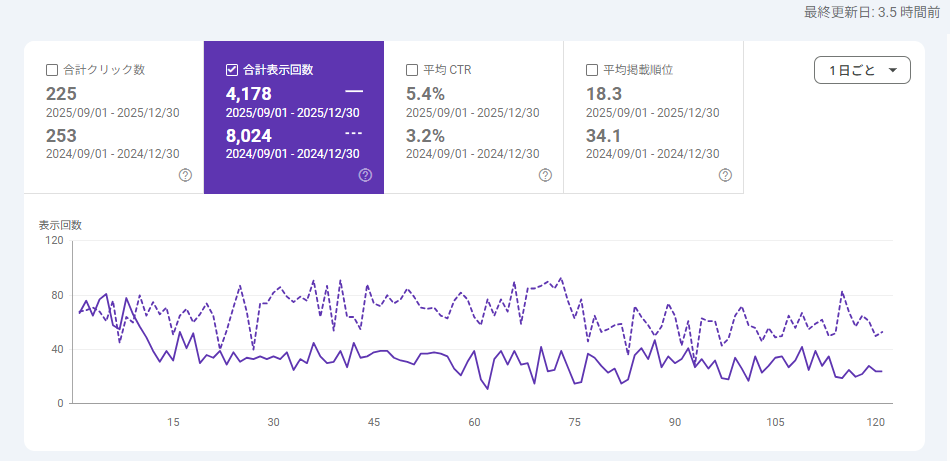Click the help icon in 平均 CTR card
The height and width of the screenshot is (461, 950).
point(545,175)
